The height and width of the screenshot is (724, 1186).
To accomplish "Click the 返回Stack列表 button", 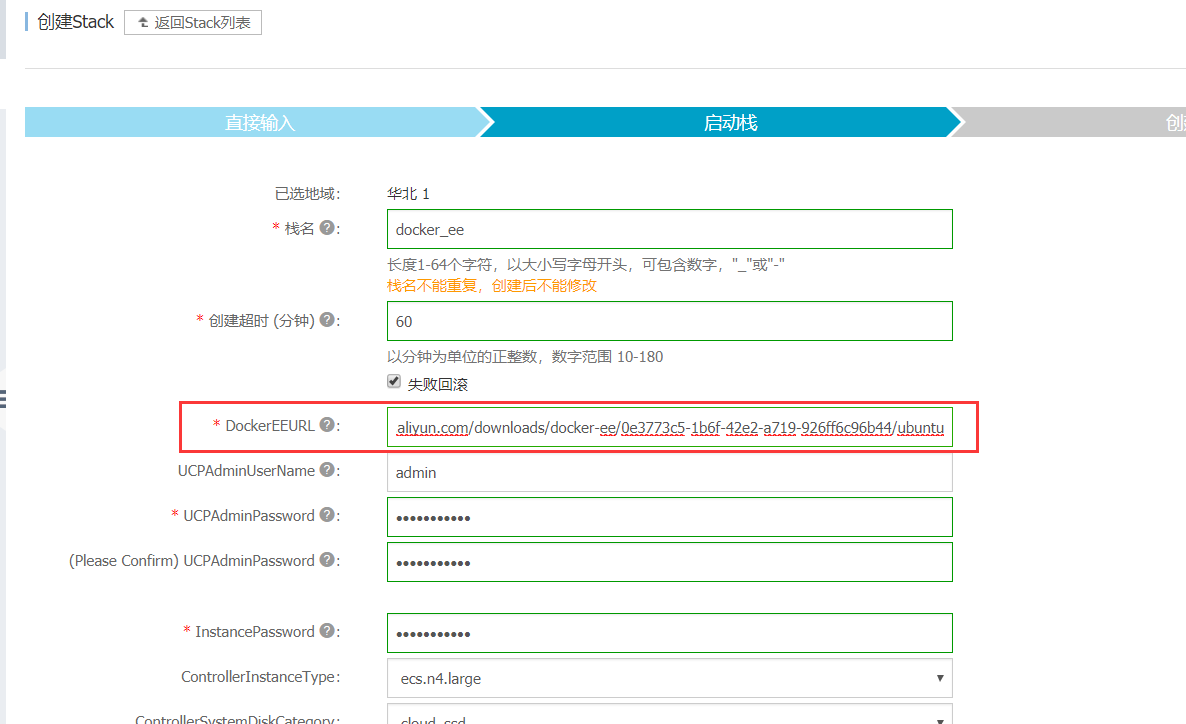I will click(x=193, y=23).
